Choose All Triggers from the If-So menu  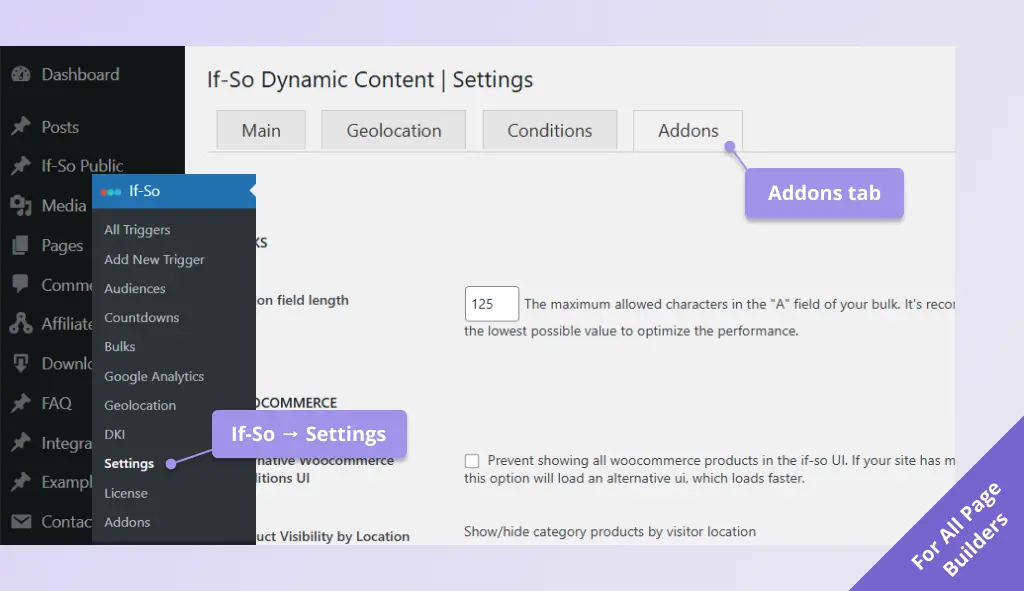[x=136, y=229]
